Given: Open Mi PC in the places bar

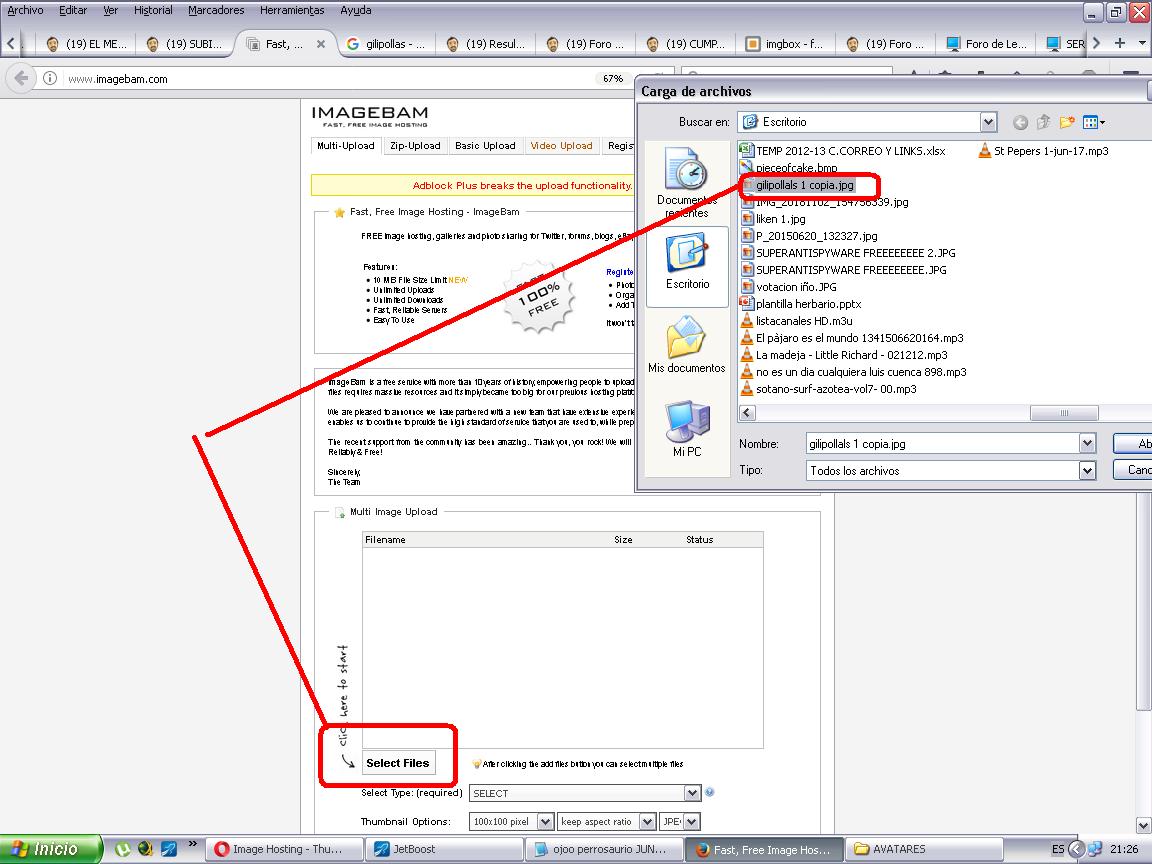Looking at the screenshot, I should pyautogui.click(x=687, y=429).
